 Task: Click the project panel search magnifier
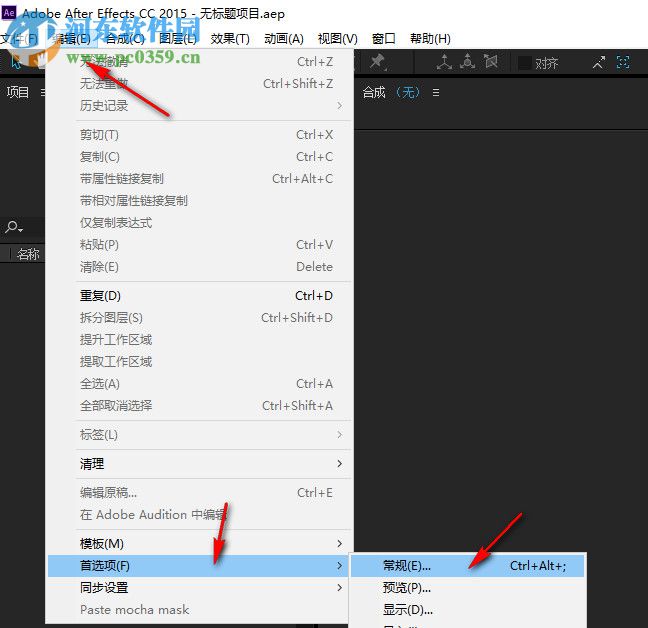(14, 227)
